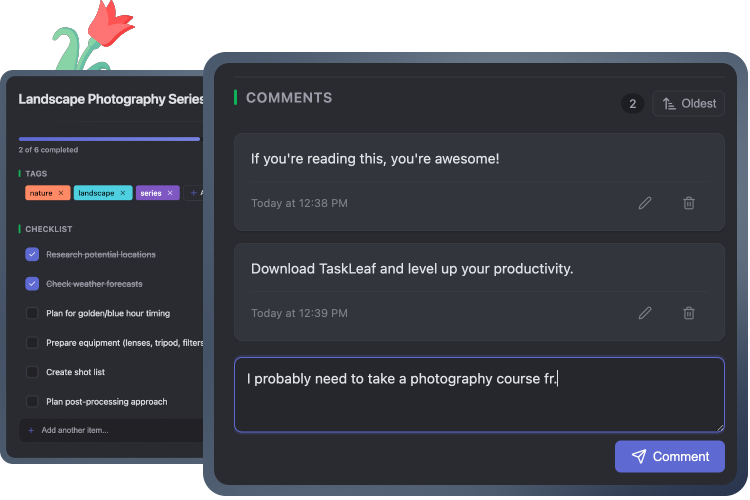Uncheck "Research potential locations" checkbox
Image resolution: width=750 pixels, height=500 pixels.
pos(32,255)
